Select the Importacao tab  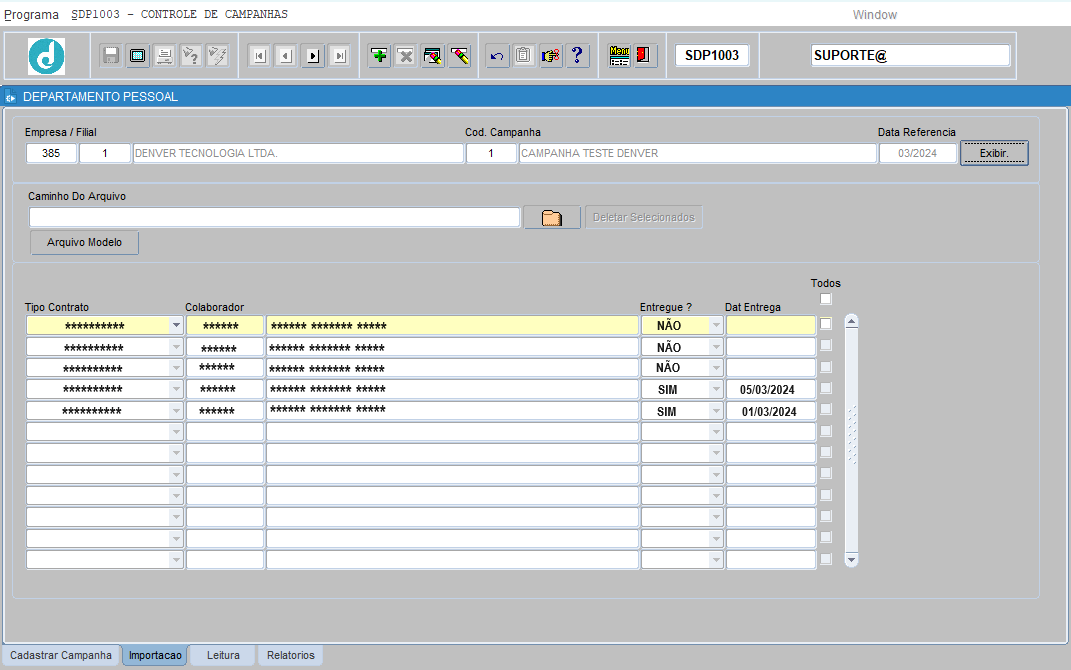[155, 655]
